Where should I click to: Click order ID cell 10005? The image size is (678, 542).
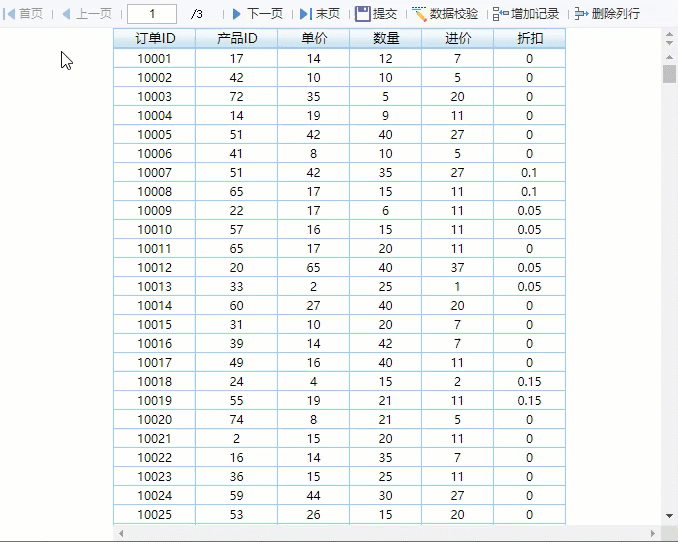point(155,135)
